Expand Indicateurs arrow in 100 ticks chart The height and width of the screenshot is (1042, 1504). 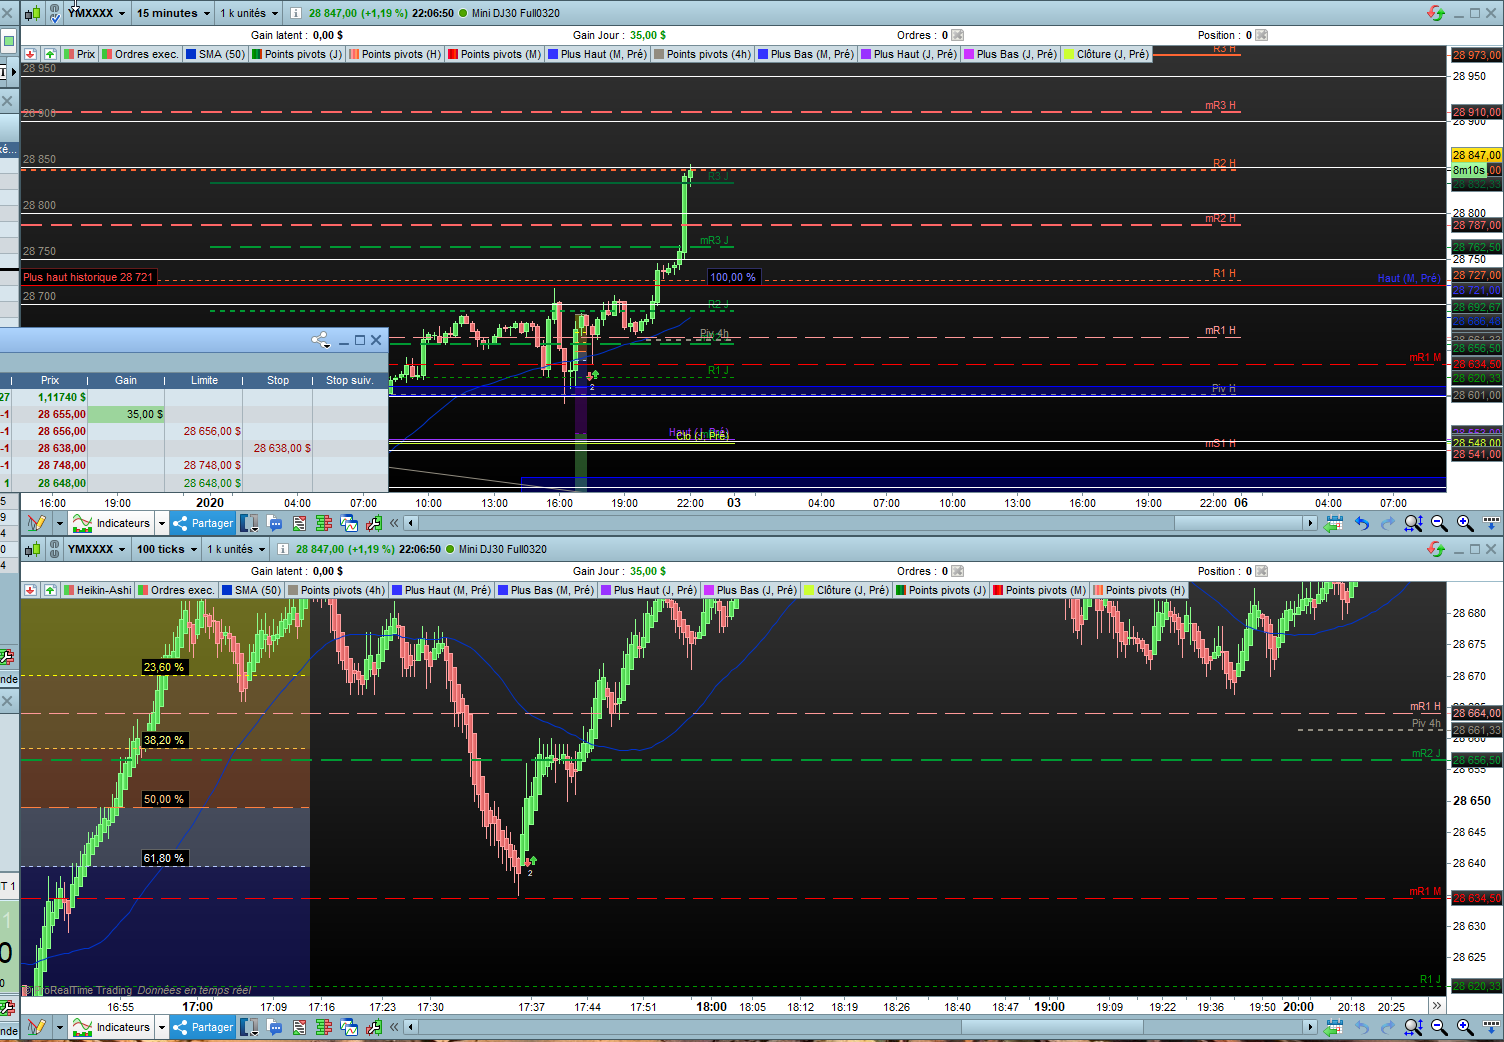160,1027
